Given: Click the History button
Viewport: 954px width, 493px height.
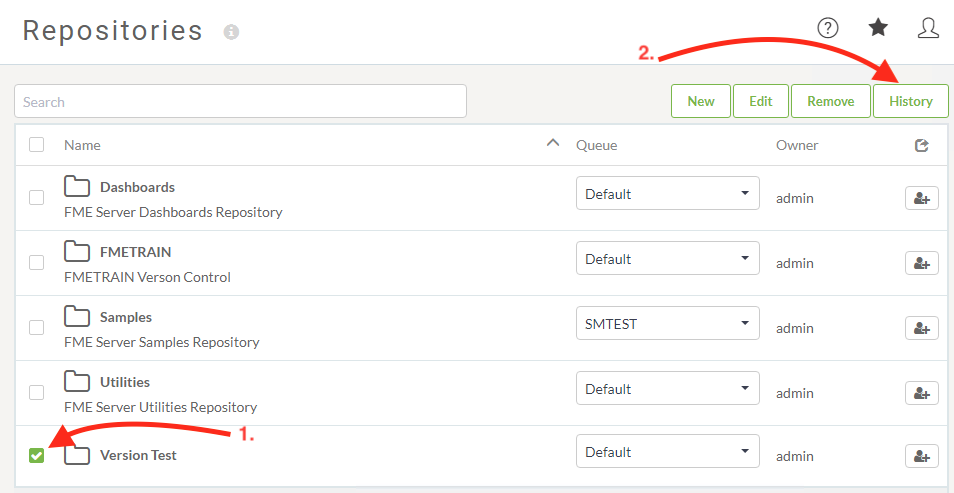Looking at the screenshot, I should point(910,101).
